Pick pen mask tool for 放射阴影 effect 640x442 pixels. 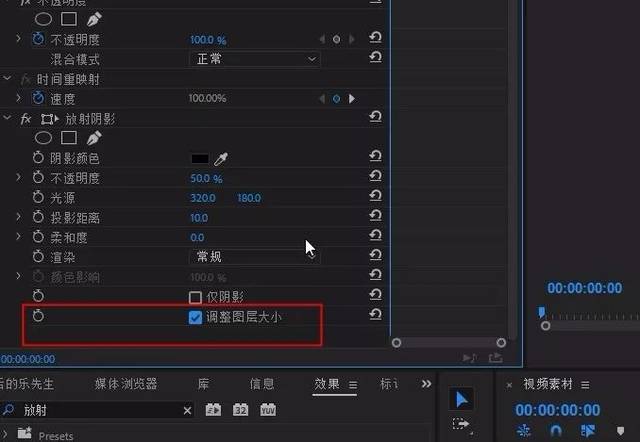click(x=94, y=138)
